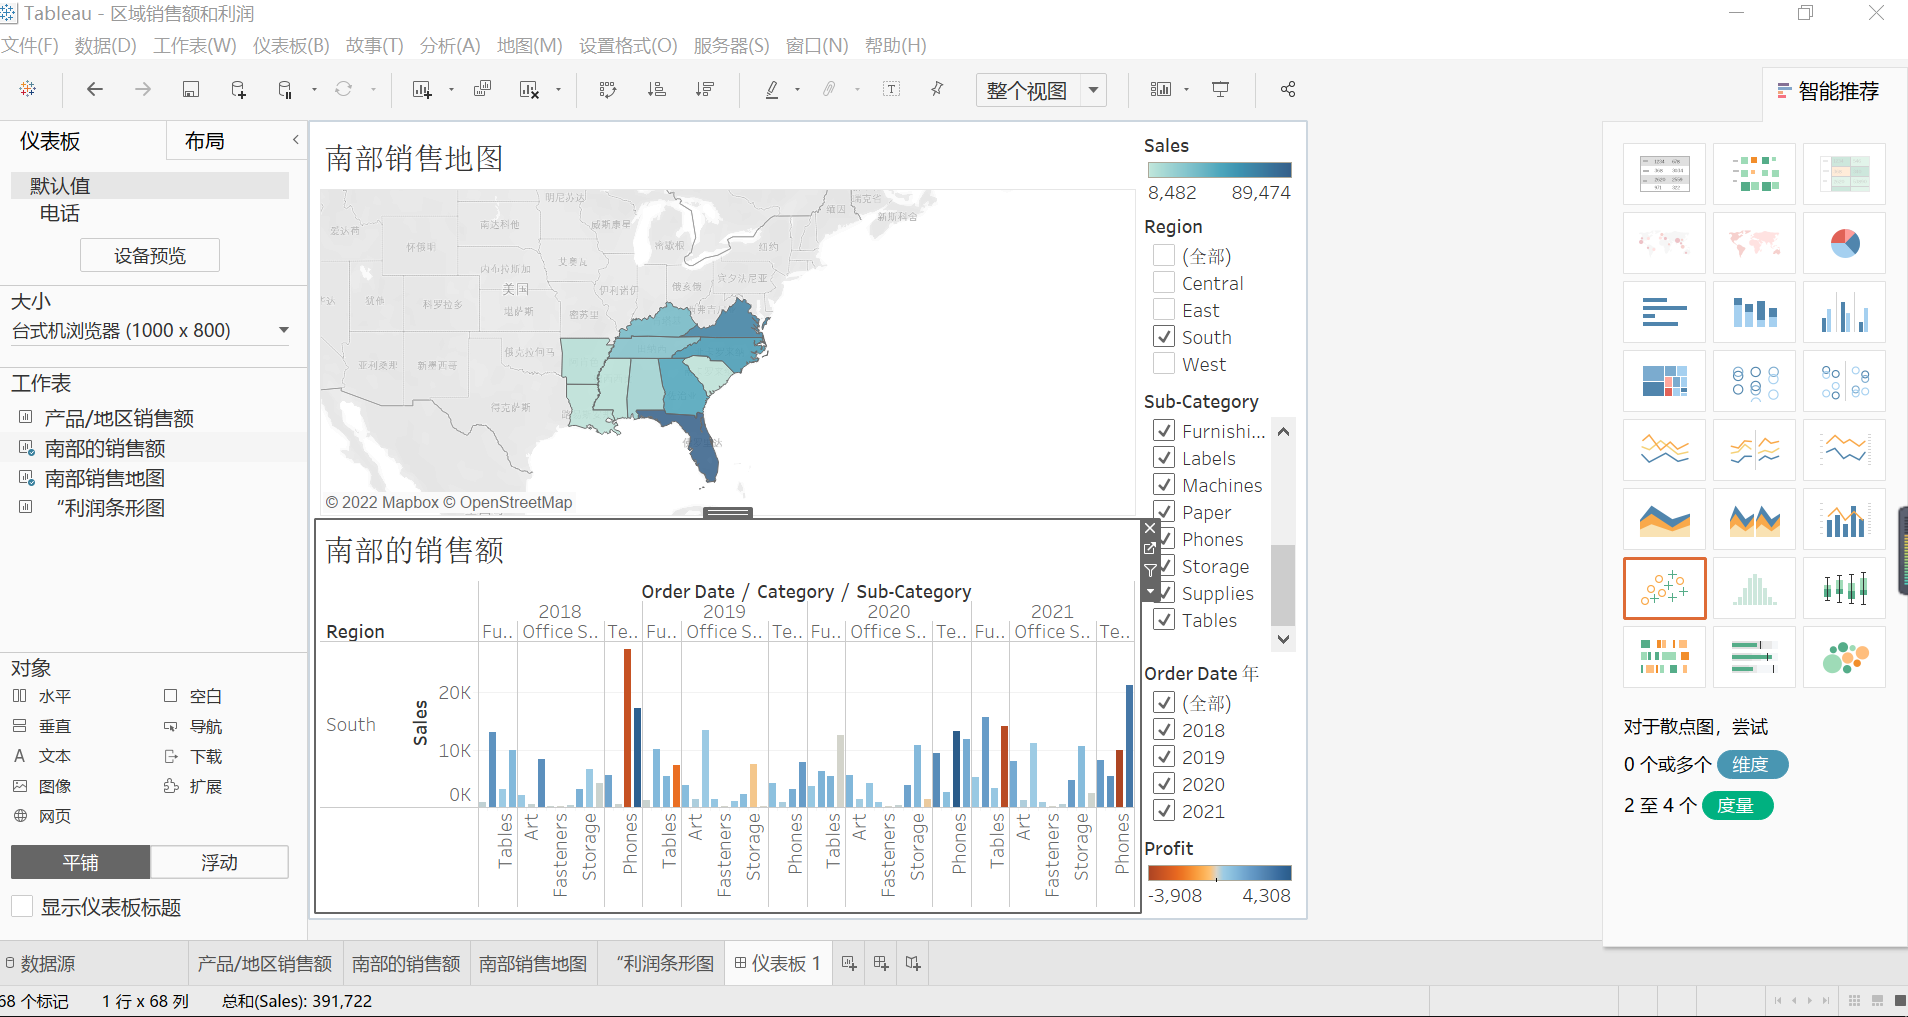1908x1017 pixels.
Task: Select the treemap chart type icon
Action: click(x=1664, y=381)
